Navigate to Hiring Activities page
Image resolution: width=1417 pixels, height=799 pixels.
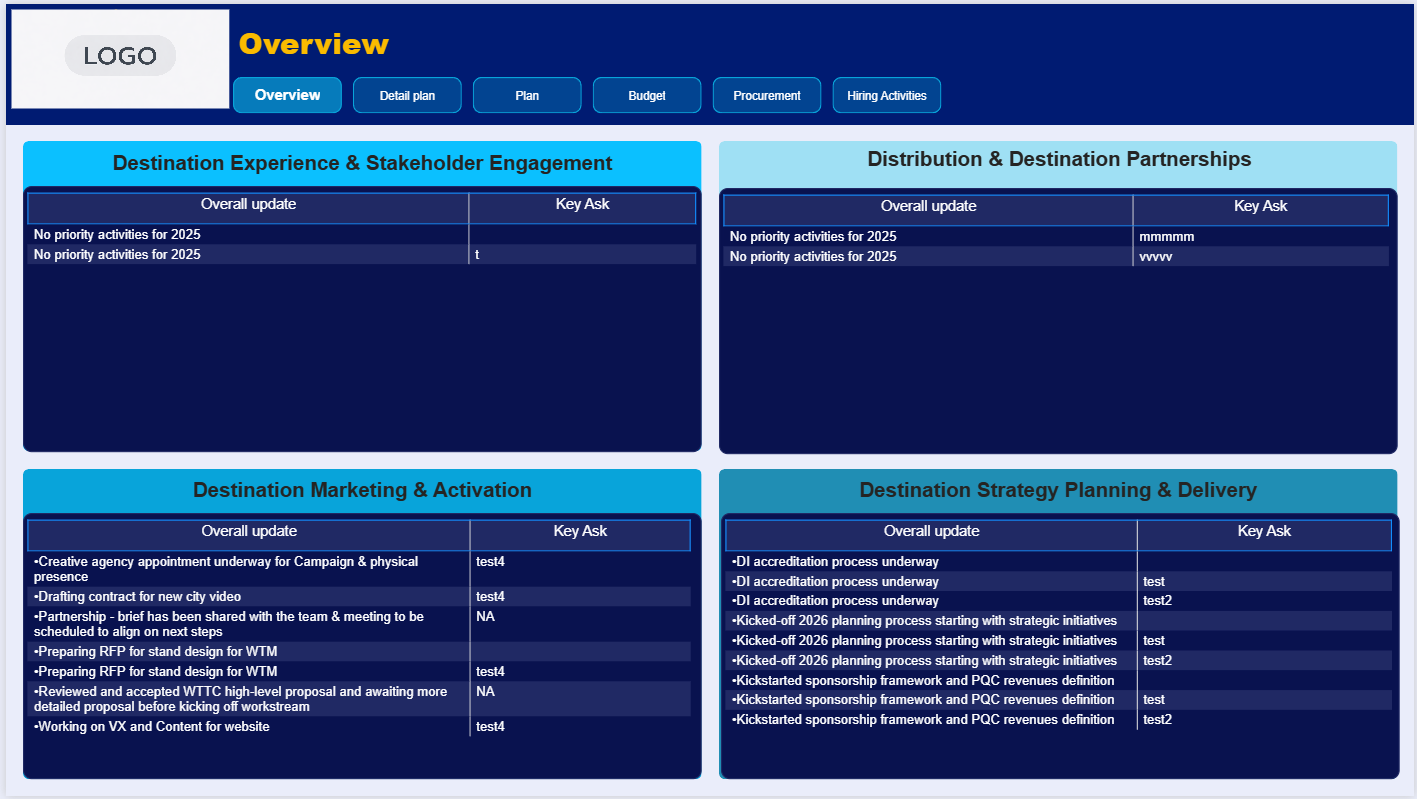887,96
